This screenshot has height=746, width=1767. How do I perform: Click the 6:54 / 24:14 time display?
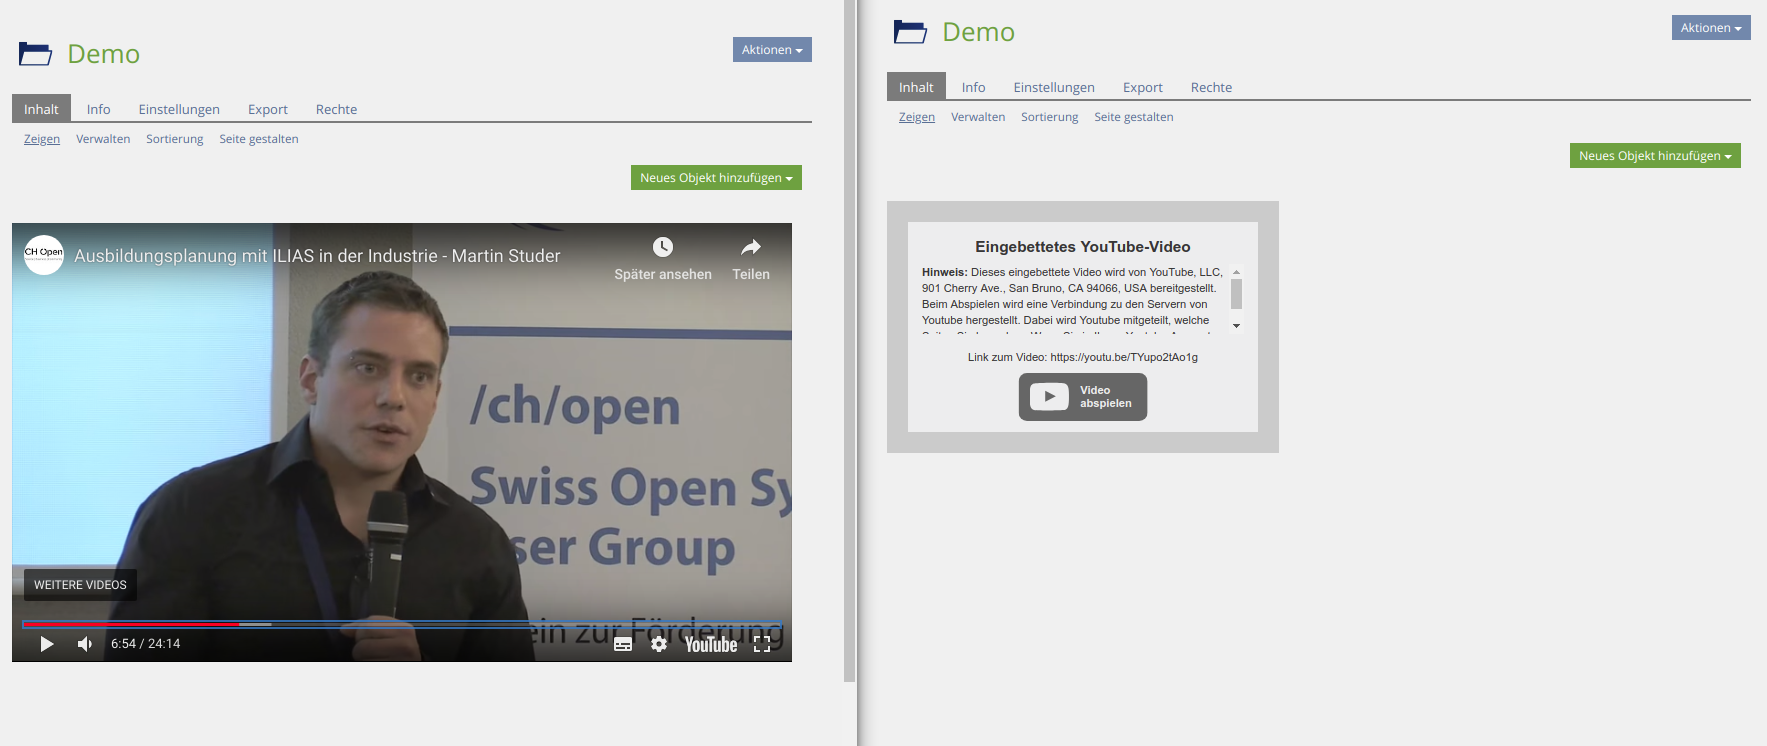point(146,644)
